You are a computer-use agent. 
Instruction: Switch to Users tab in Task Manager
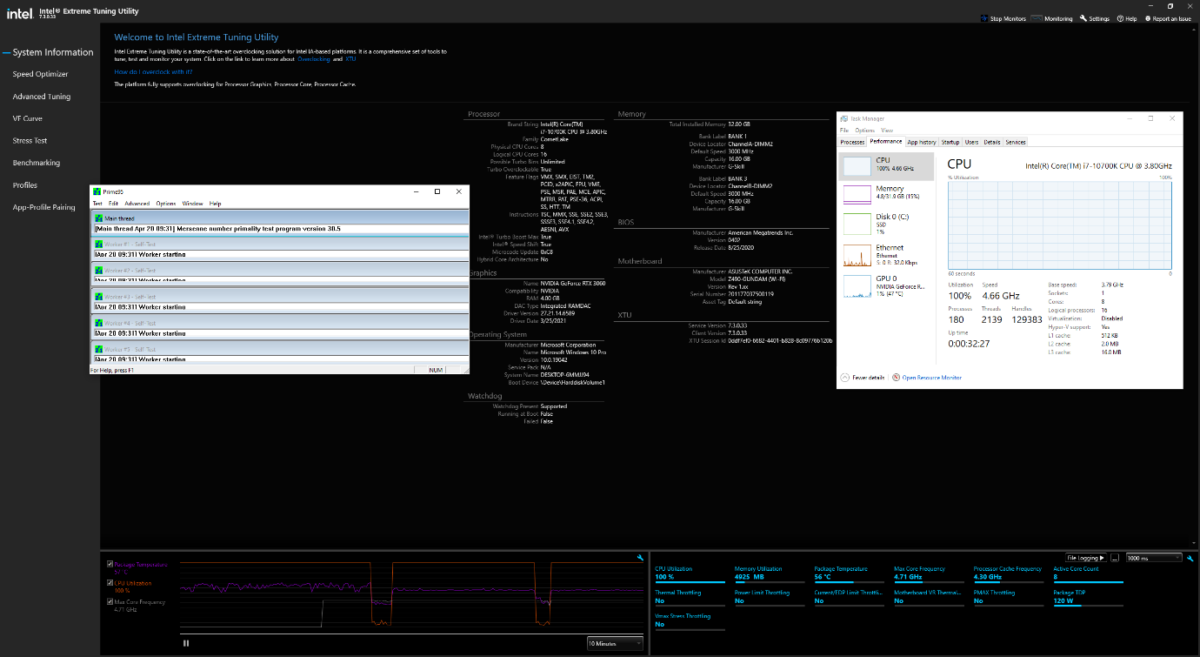(x=972, y=142)
